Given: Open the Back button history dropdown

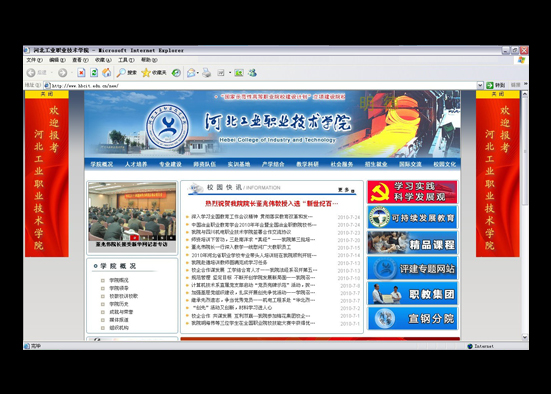Looking at the screenshot, I should tap(52, 73).
